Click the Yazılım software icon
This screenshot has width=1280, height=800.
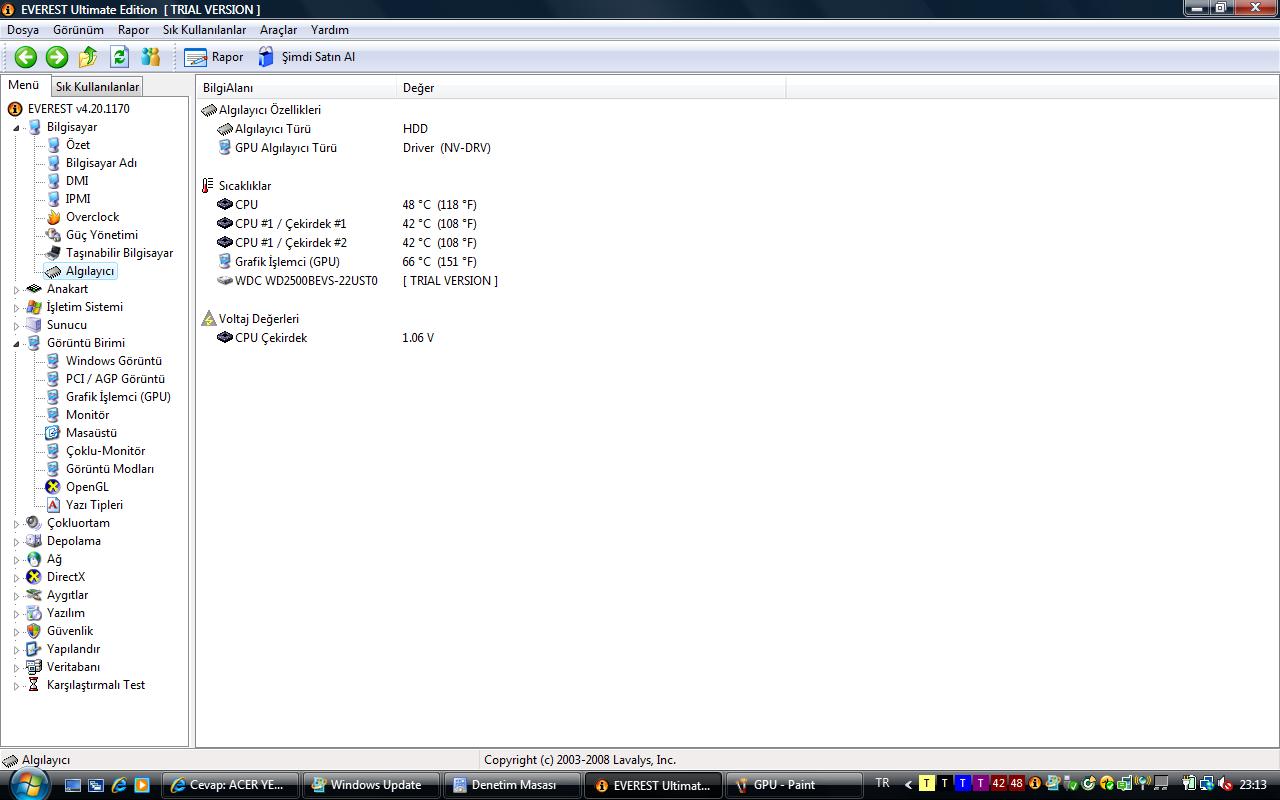pyautogui.click(x=34, y=613)
